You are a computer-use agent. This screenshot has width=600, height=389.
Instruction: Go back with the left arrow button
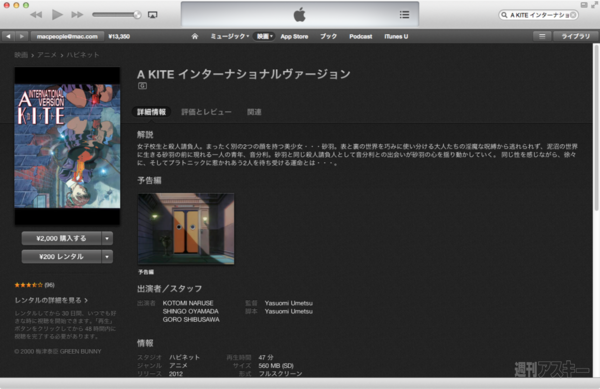pos(8,36)
